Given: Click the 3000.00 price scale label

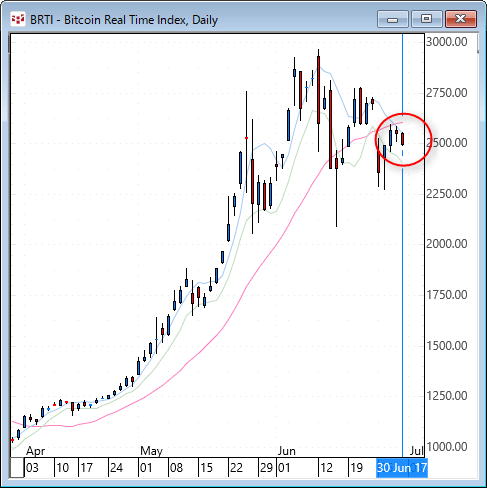Looking at the screenshot, I should [447, 42].
